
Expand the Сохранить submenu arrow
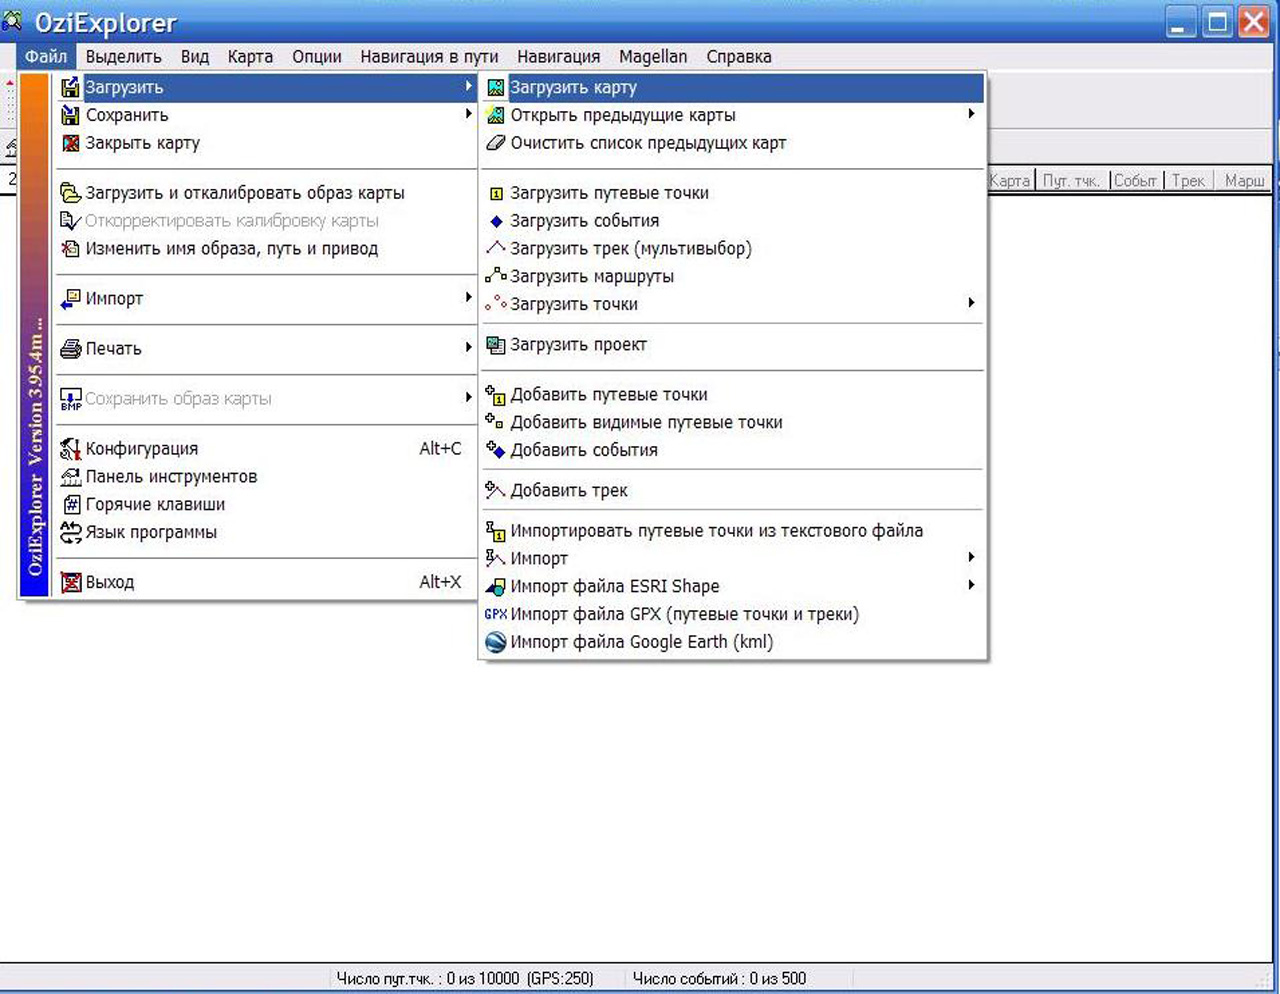pos(468,114)
